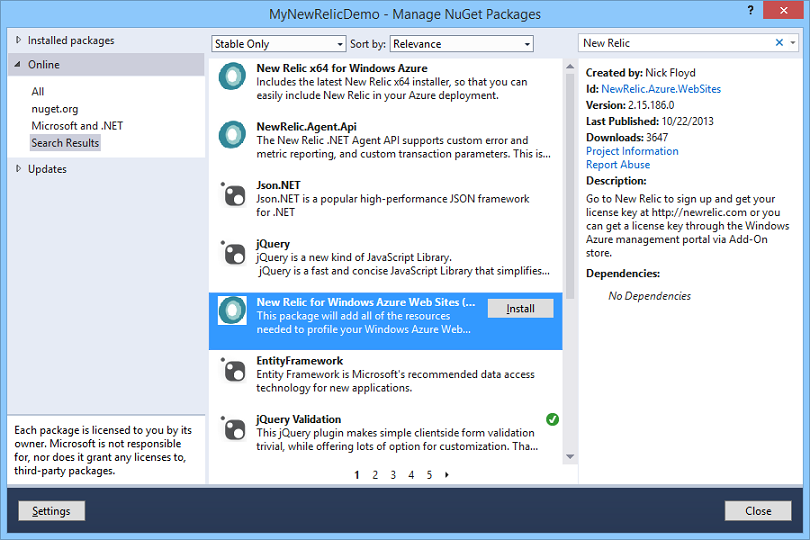This screenshot has width=810, height=540.
Task: Click the Created by Nick Floyd text
Action: 641,73
